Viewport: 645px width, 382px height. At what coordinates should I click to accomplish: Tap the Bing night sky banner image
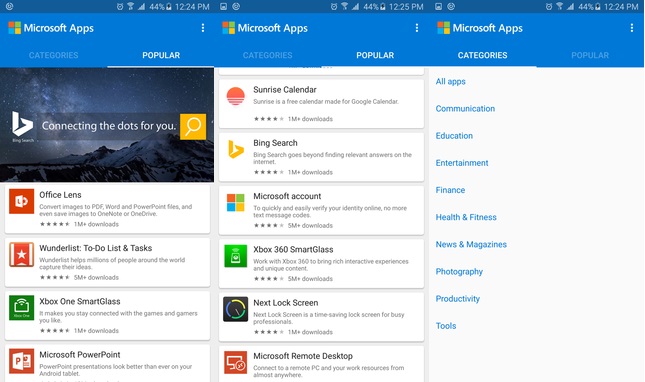(x=107, y=125)
